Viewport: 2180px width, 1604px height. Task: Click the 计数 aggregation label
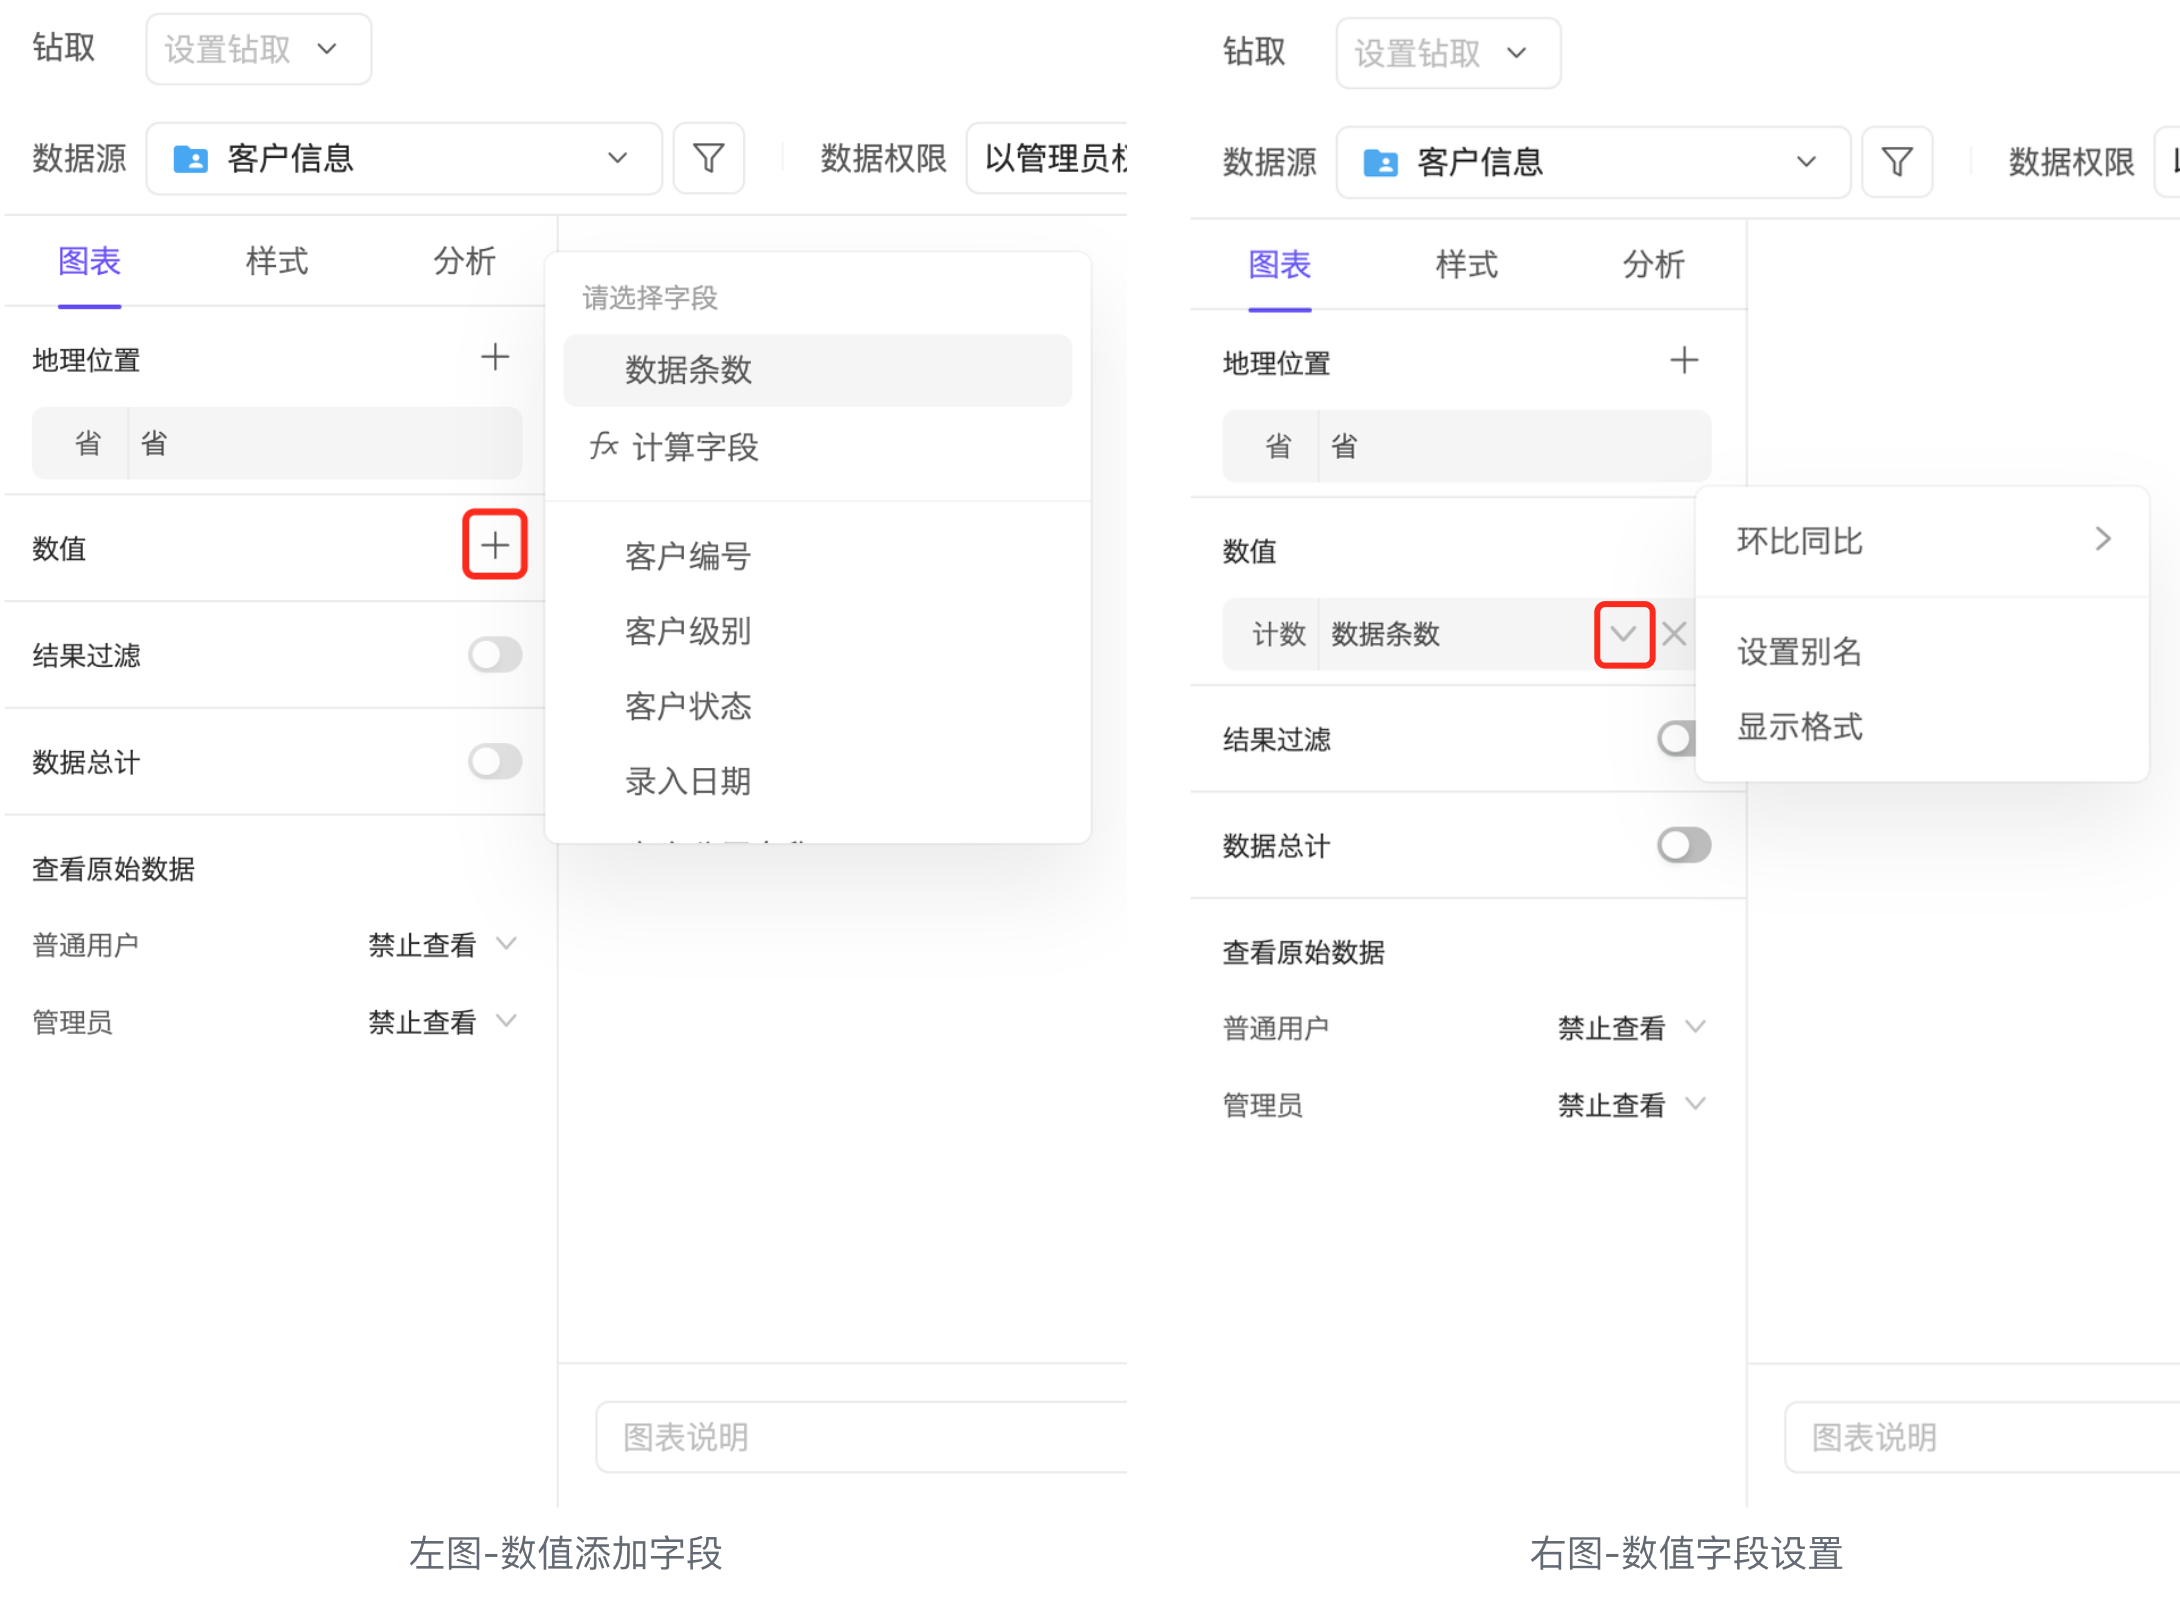[x=1279, y=634]
